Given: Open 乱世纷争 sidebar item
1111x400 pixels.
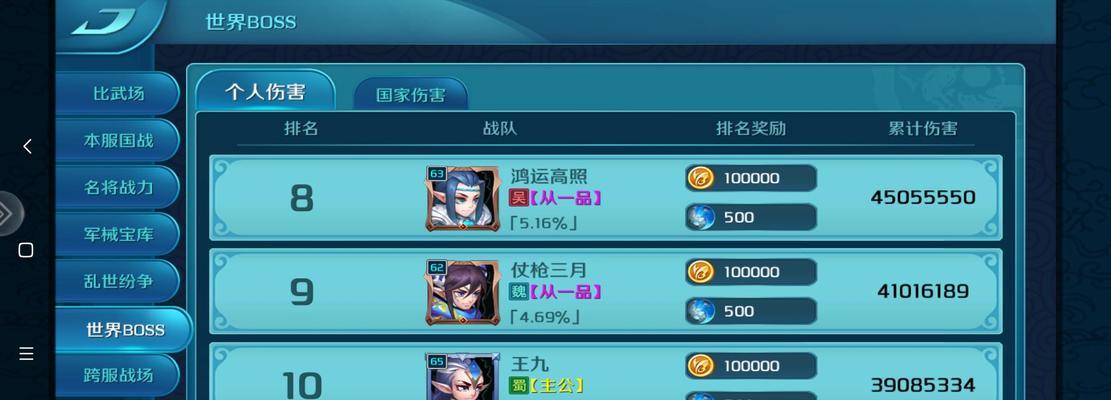Looking at the screenshot, I should point(118,281).
